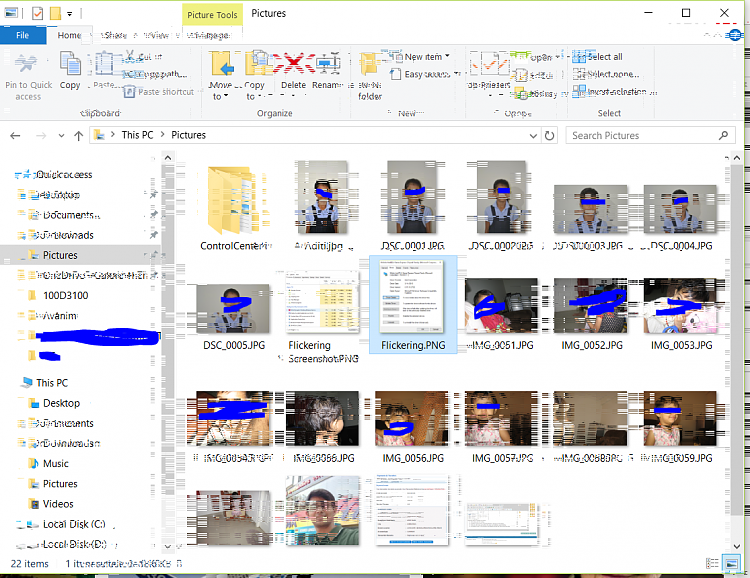The height and width of the screenshot is (578, 750).
Task: Open the Copy to command
Action: tap(255, 74)
